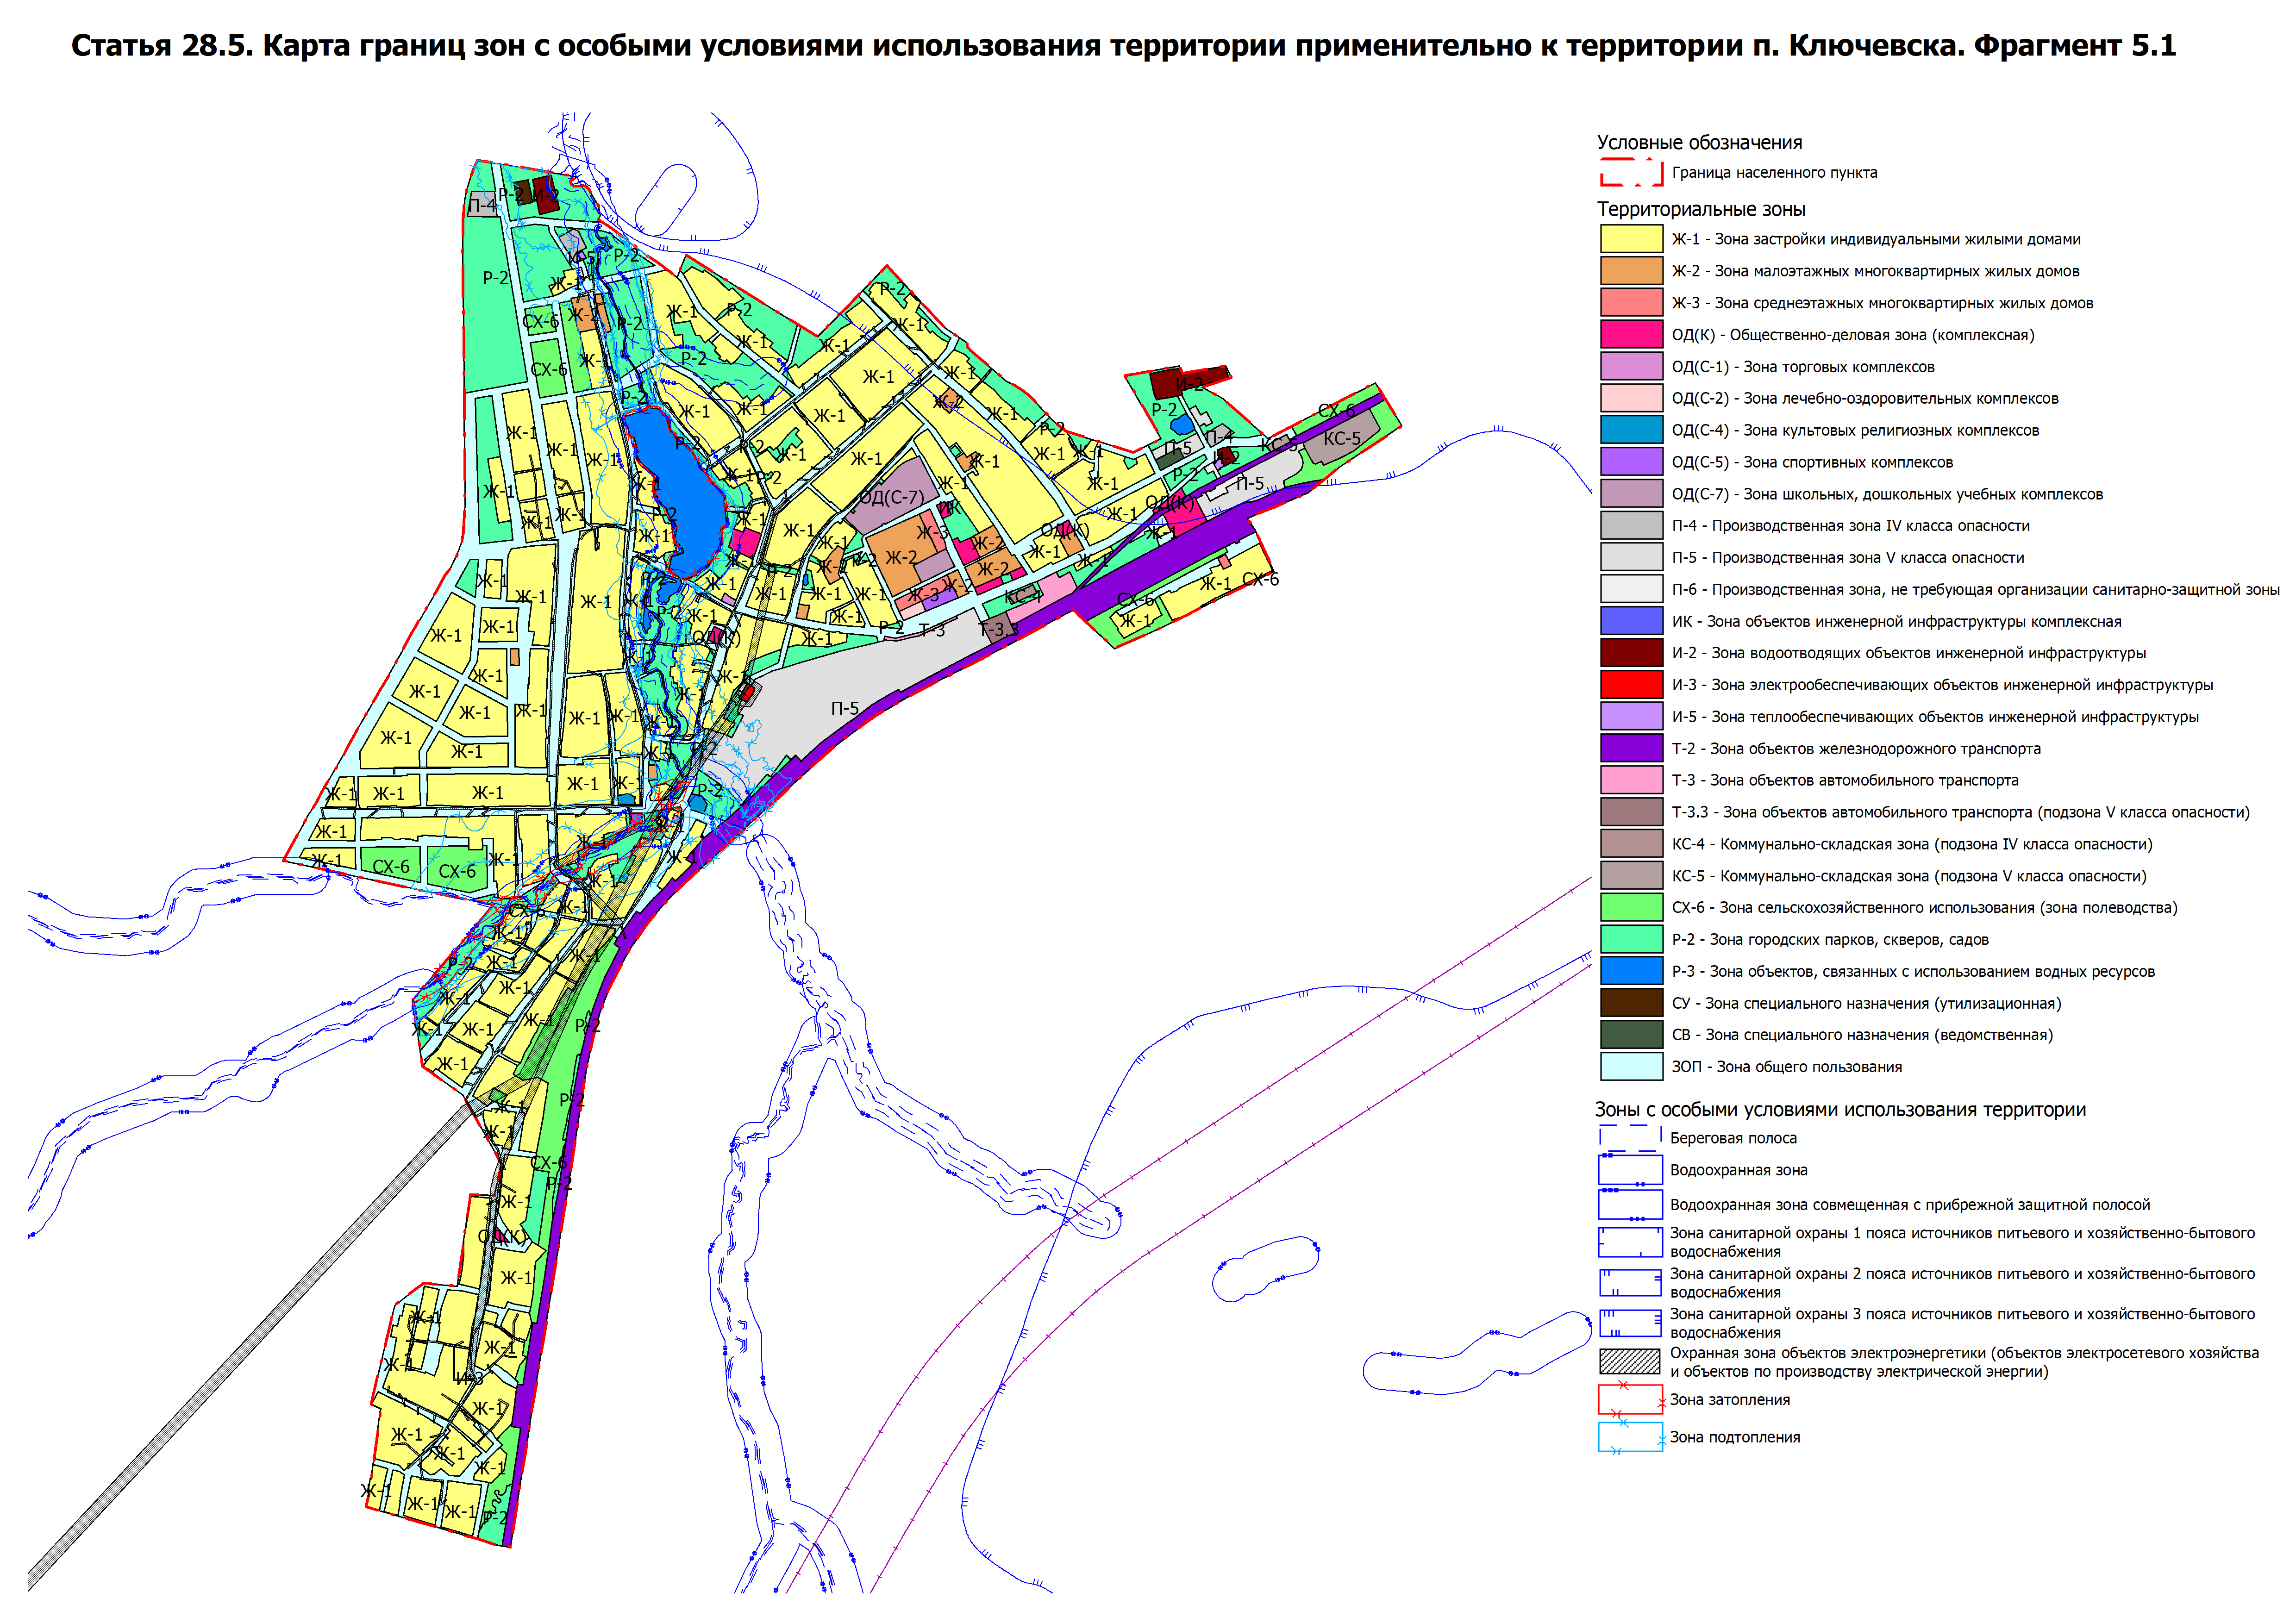Viewport: 2296px width, 1623px height.
Task: Click the 3 пояса sanitary protection zone symbol
Action: point(1630,1323)
